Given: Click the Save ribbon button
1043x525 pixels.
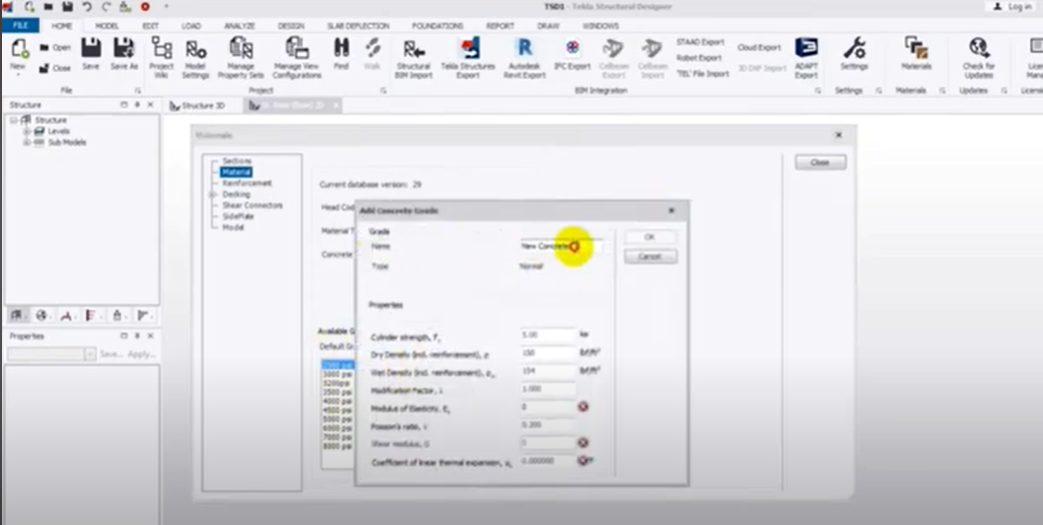Looking at the screenshot, I should tap(90, 54).
